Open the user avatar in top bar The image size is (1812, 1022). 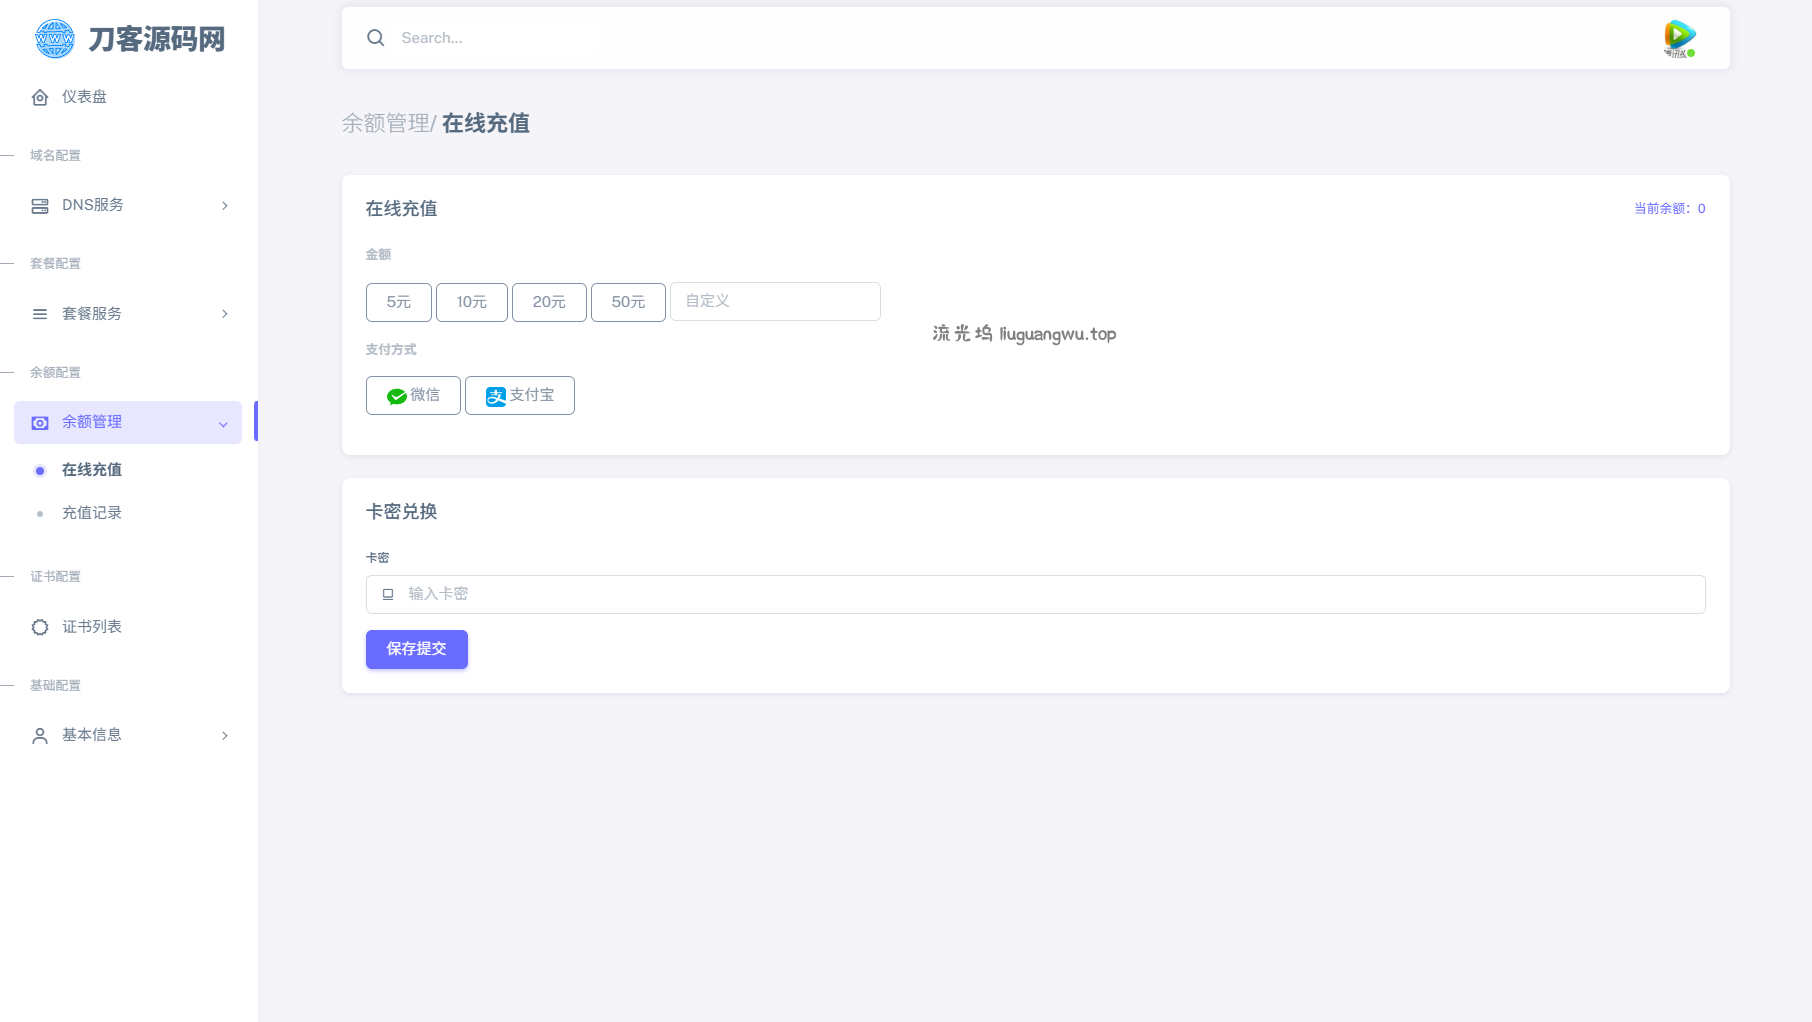(x=1679, y=38)
